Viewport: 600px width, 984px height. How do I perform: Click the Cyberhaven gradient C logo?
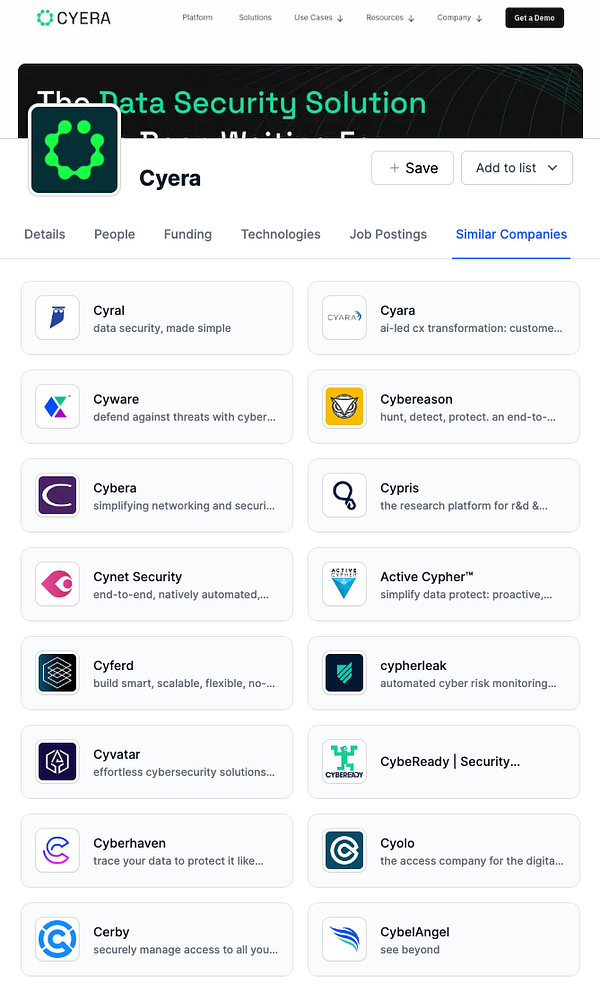pos(57,850)
